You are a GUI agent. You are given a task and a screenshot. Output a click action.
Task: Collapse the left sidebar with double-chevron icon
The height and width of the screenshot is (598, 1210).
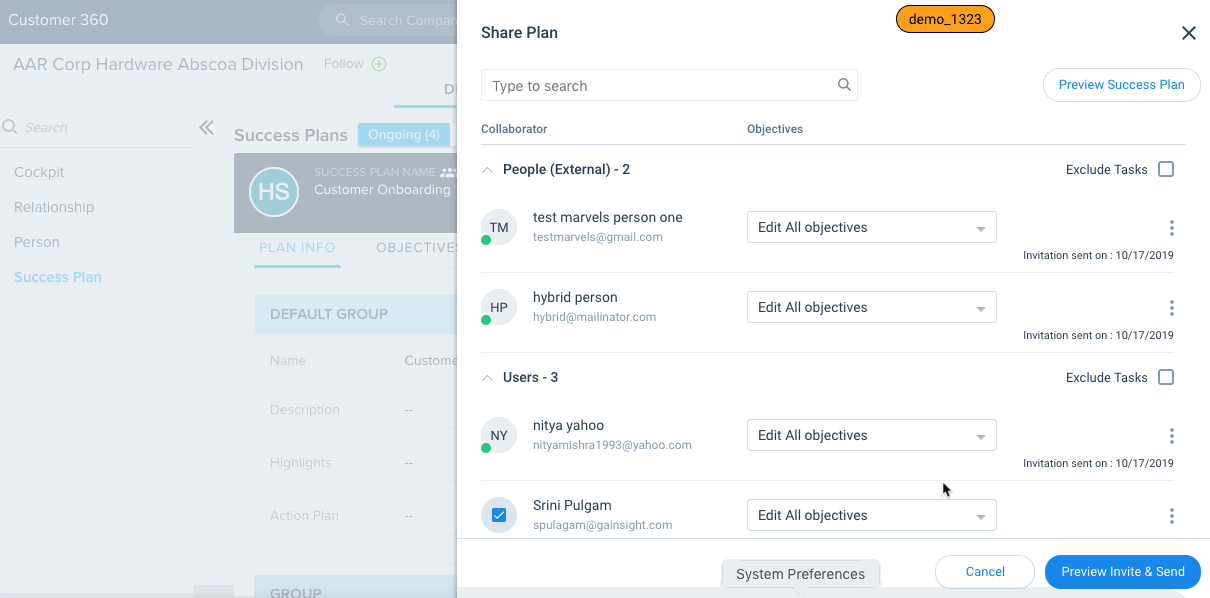206,127
